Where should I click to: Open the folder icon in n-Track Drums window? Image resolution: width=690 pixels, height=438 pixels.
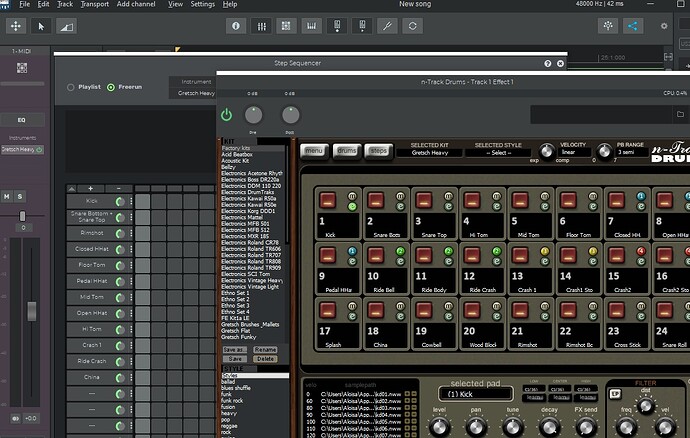[680, 114]
